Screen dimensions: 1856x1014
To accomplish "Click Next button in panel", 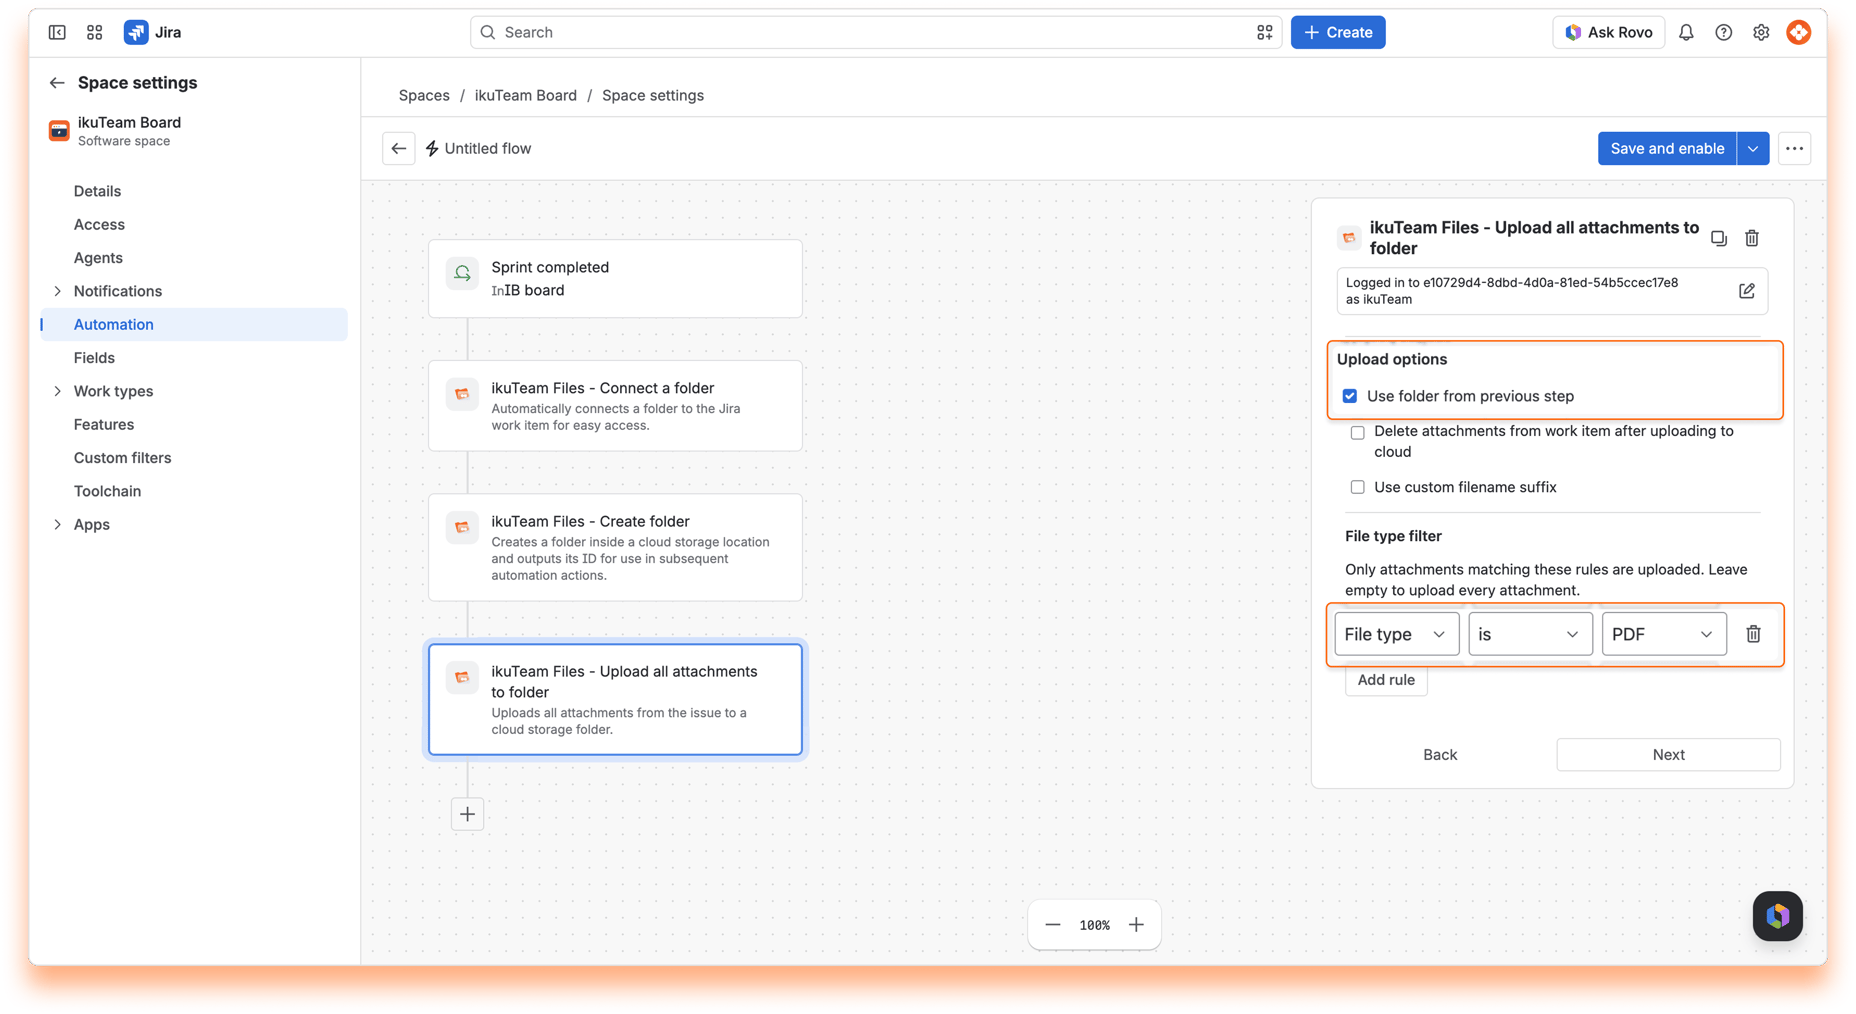I will point(1668,755).
